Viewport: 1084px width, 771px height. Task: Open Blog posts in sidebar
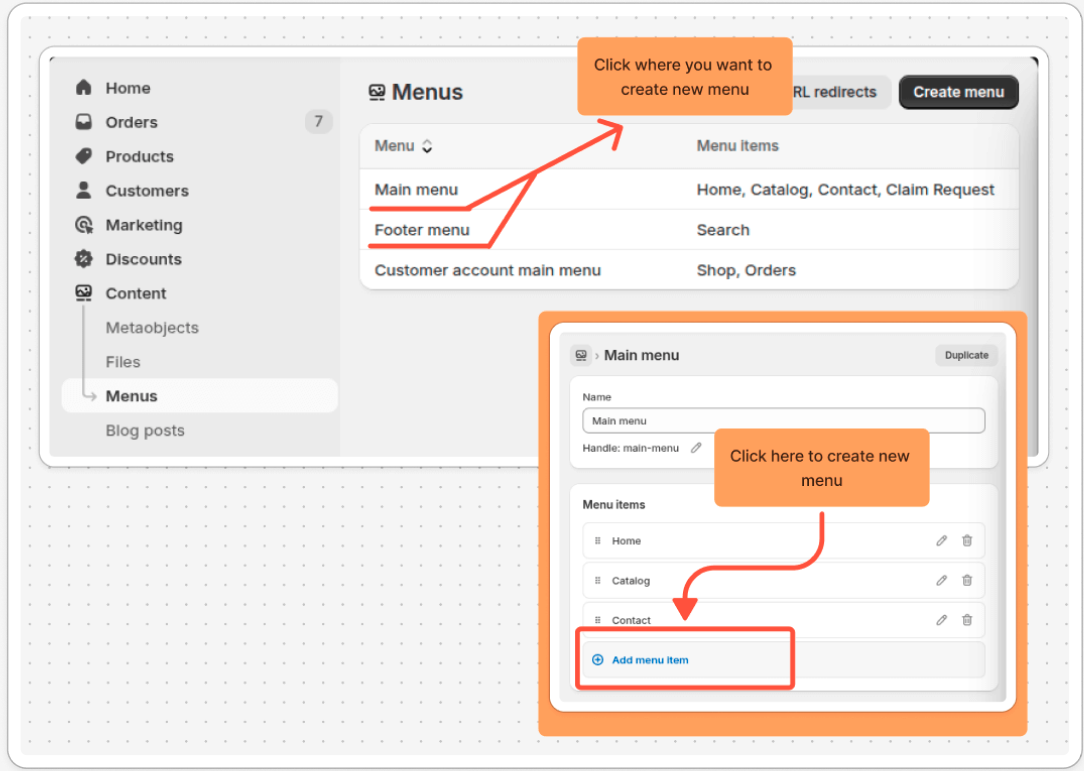point(145,431)
